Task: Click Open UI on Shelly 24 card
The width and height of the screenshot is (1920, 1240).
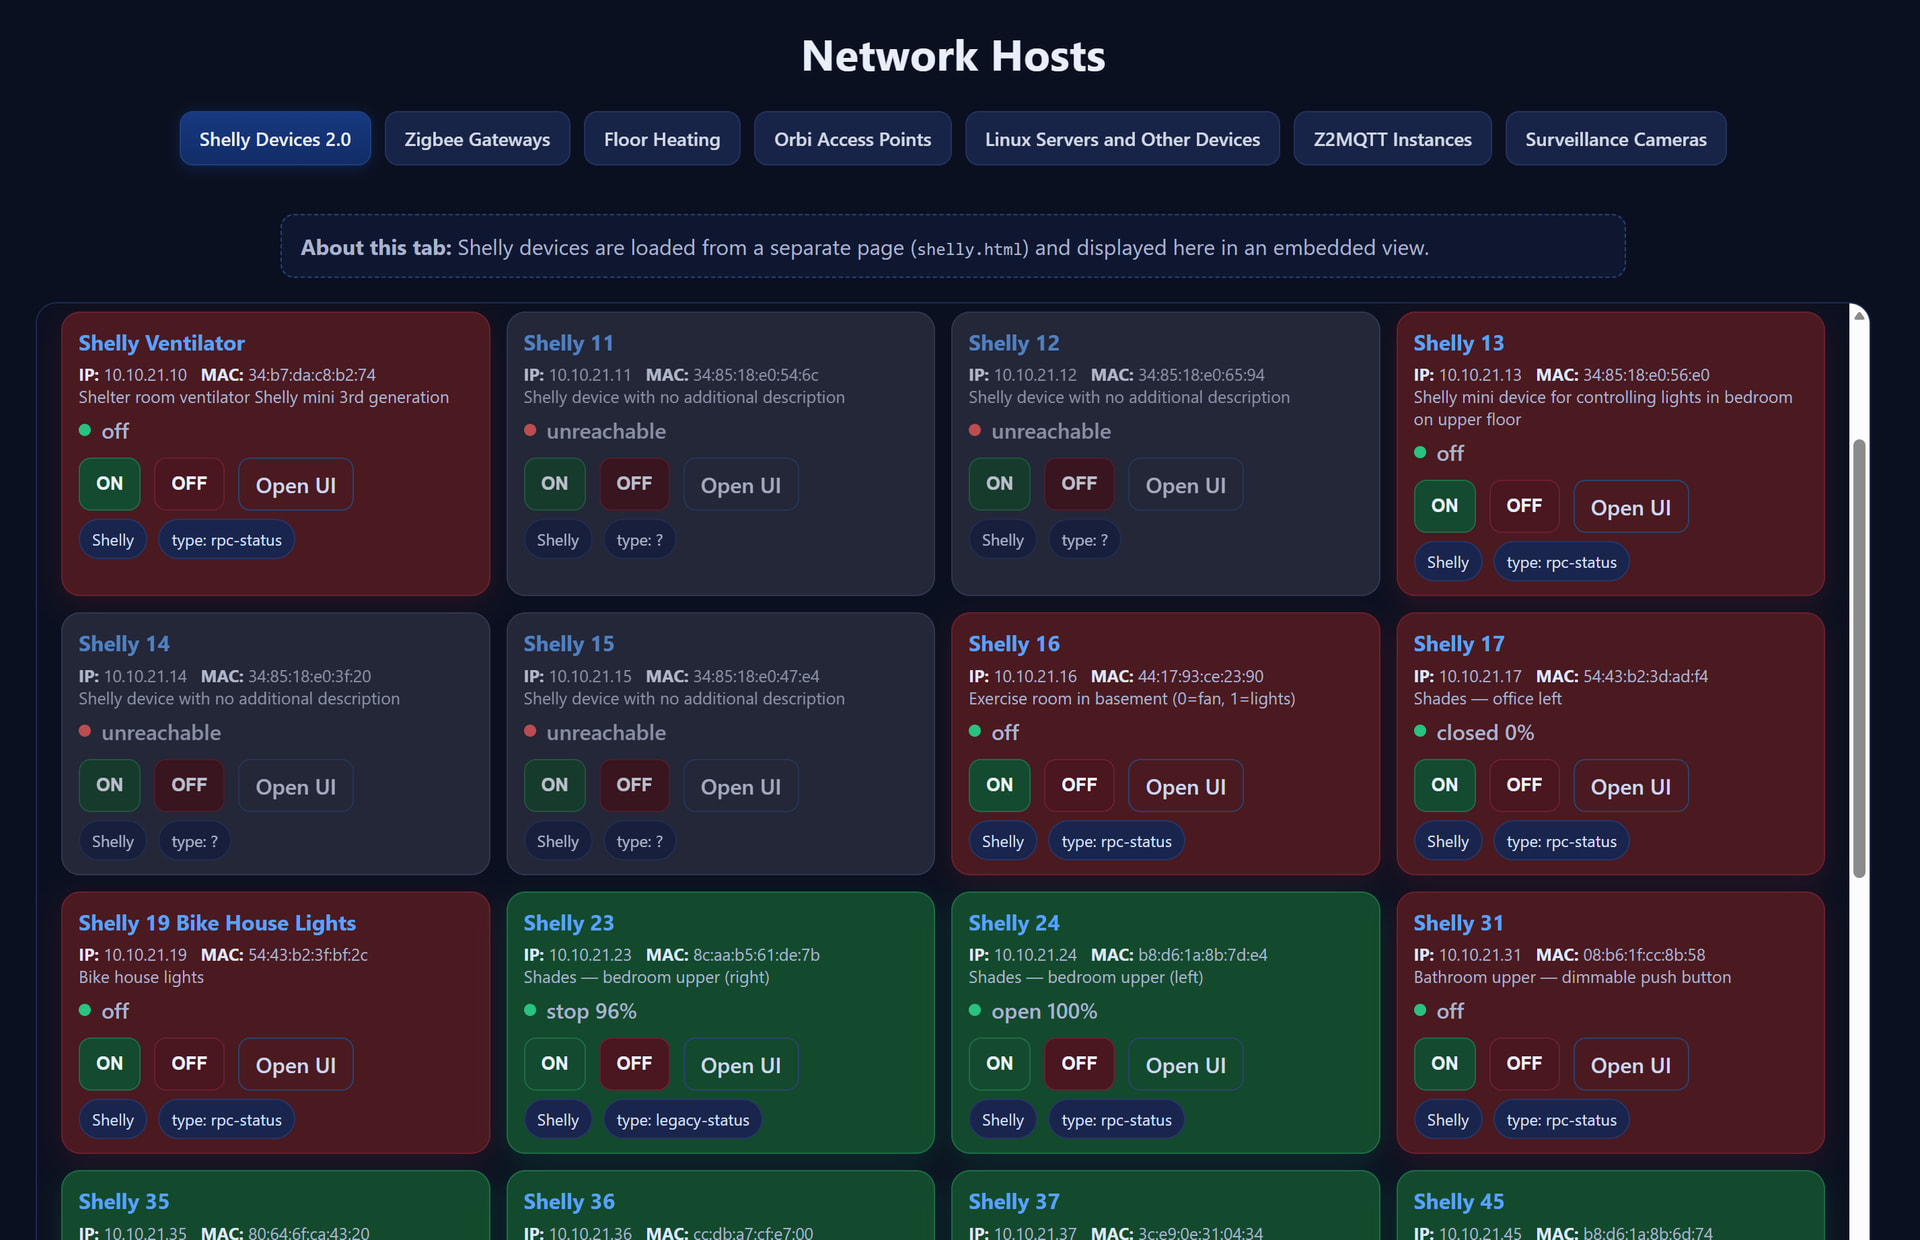Action: coord(1185,1065)
